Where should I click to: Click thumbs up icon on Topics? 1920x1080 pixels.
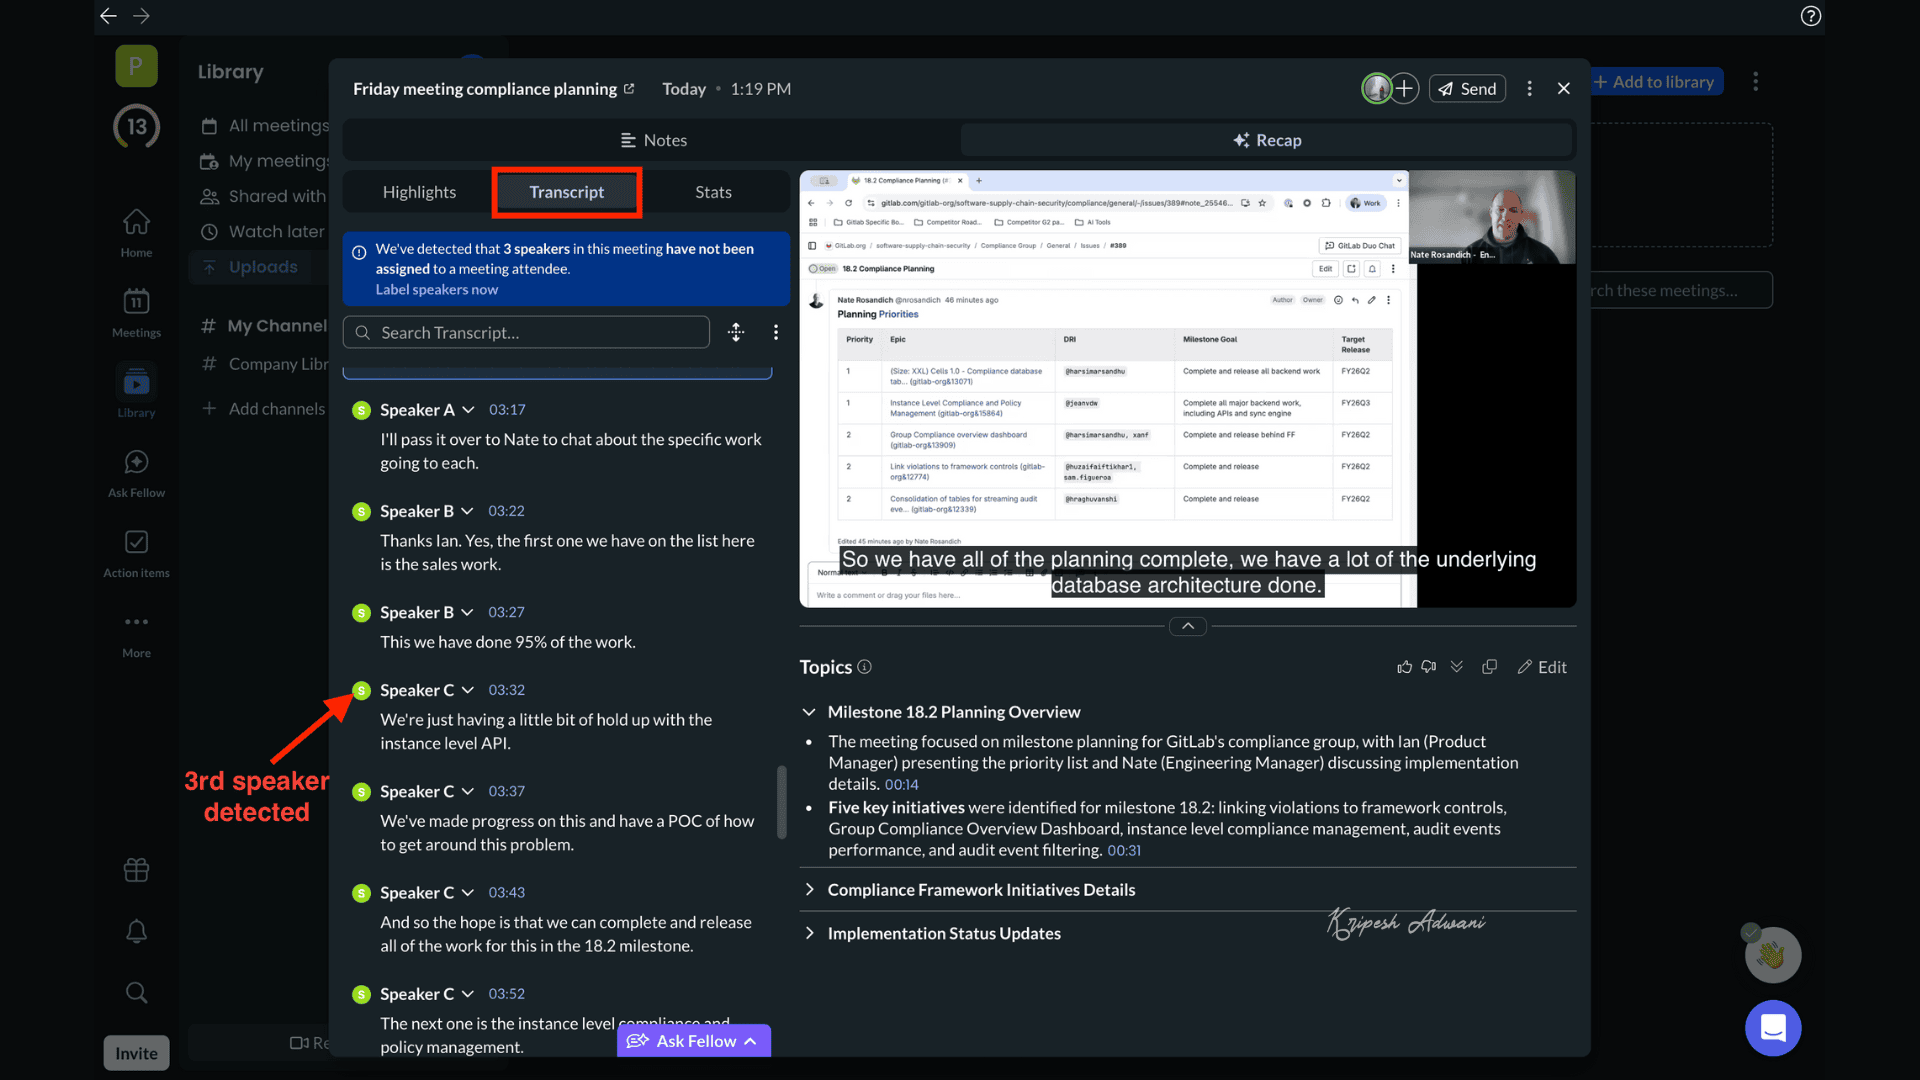pyautogui.click(x=1404, y=667)
